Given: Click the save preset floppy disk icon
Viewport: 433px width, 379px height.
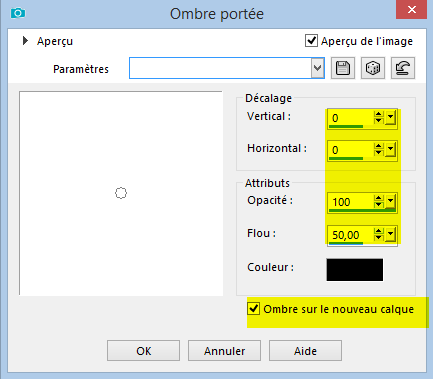Looking at the screenshot, I should tap(343, 68).
